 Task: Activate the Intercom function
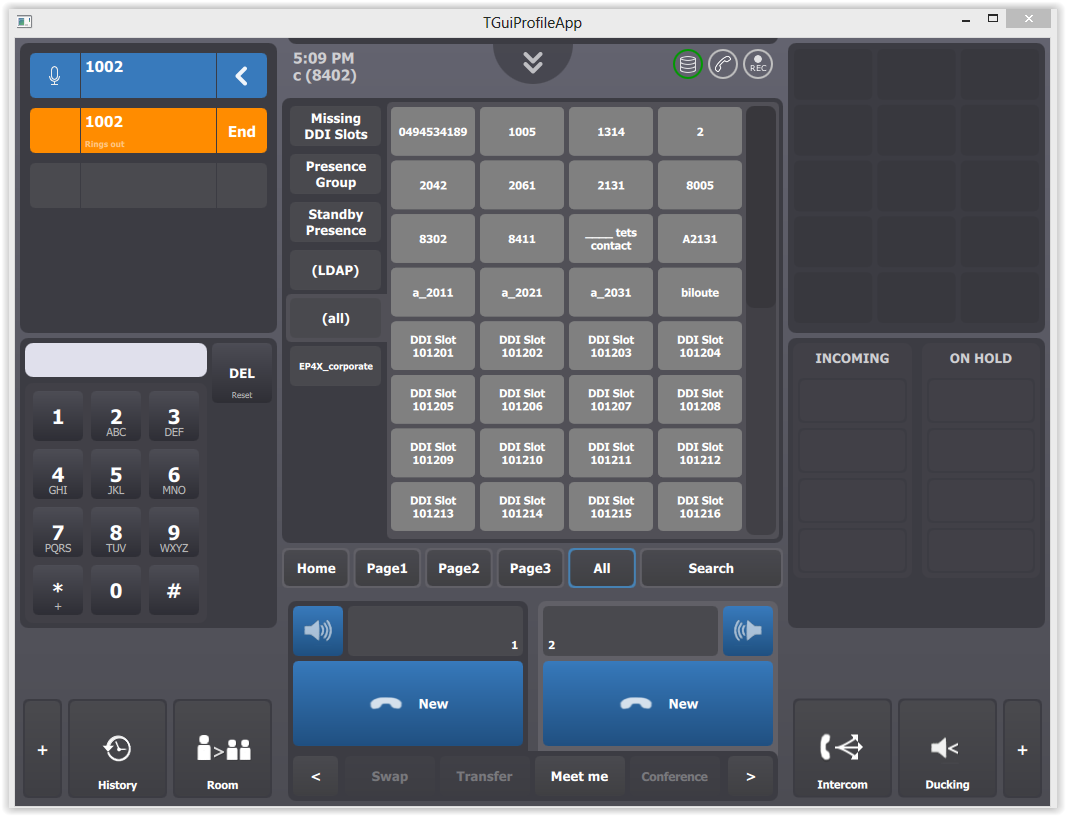pos(842,749)
